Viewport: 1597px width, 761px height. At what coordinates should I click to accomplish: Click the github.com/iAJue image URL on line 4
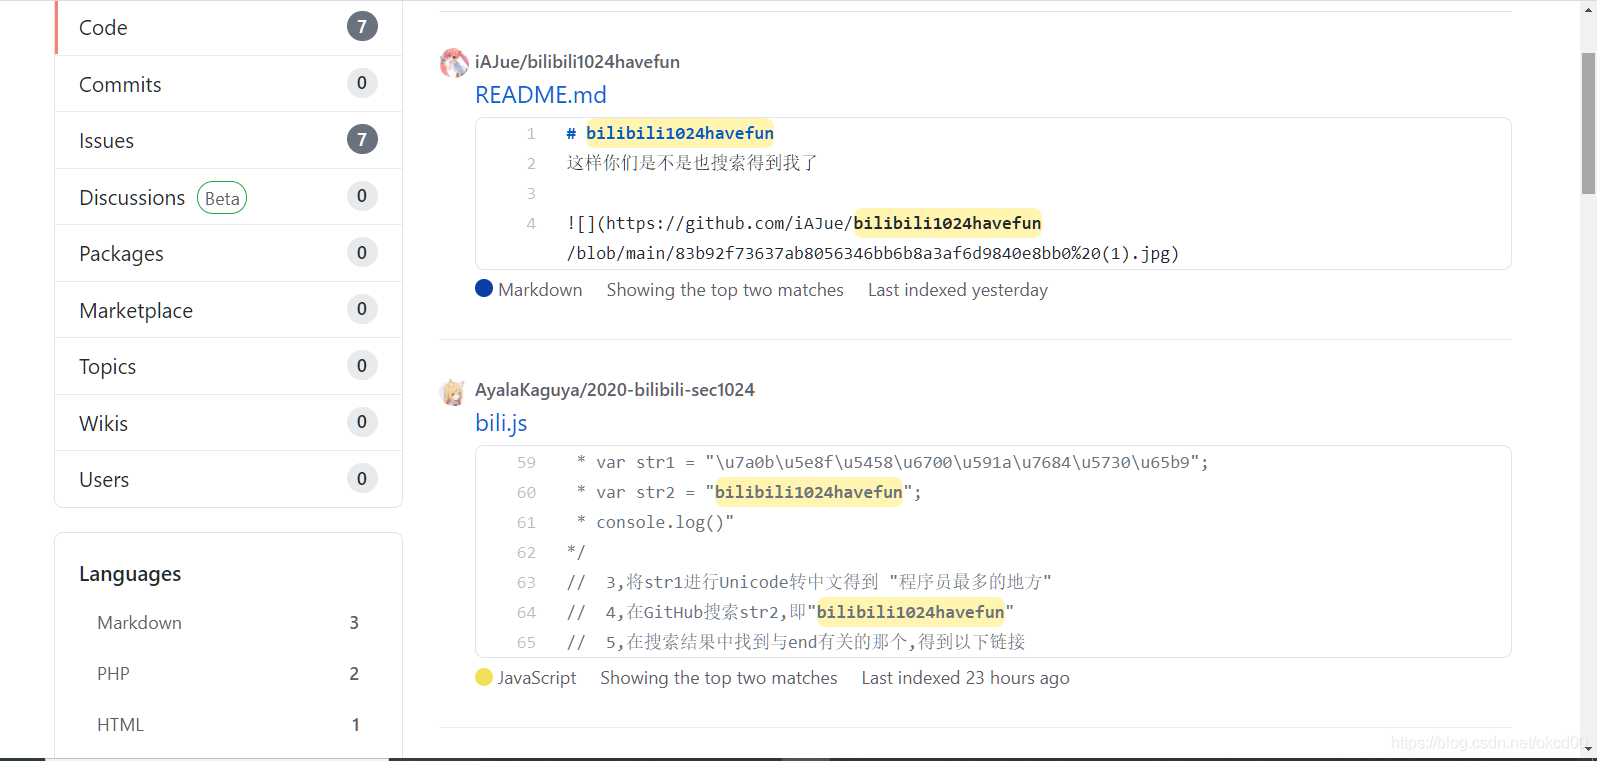pyautogui.click(x=804, y=223)
